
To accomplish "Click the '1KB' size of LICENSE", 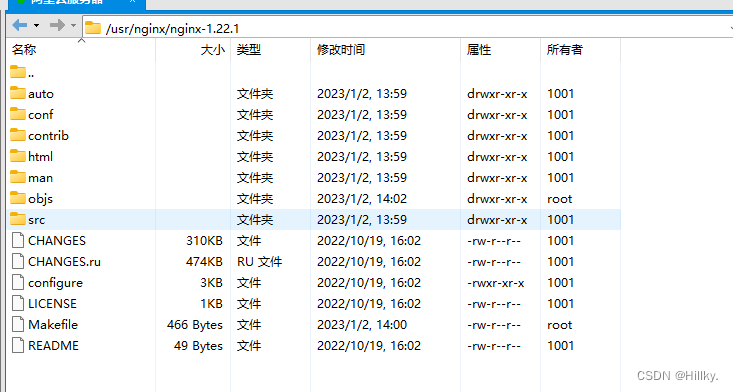I will (211, 304).
